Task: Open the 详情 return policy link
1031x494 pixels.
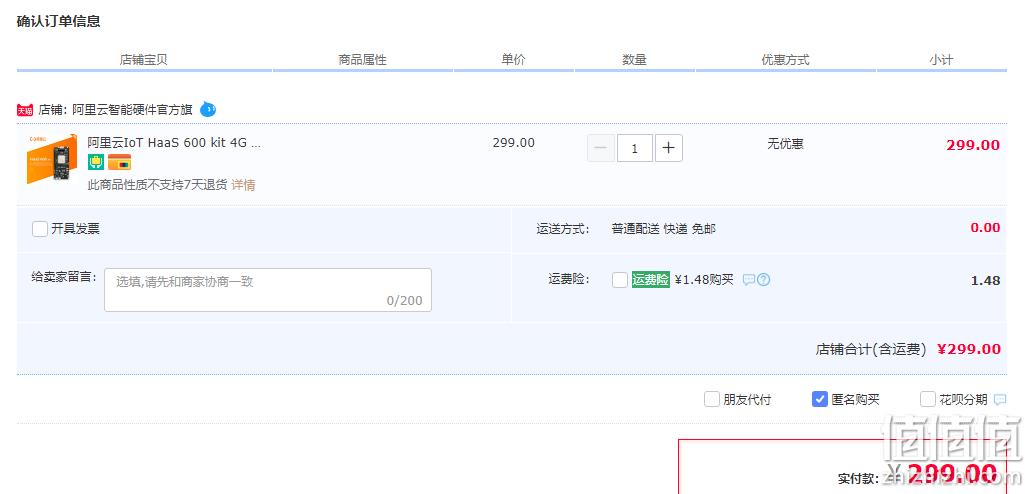Action: pyautogui.click(x=243, y=185)
